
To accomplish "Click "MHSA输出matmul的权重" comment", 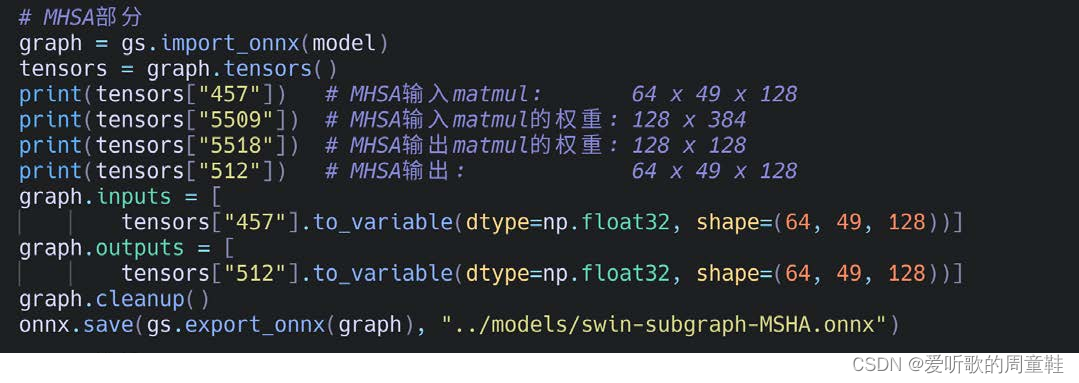I will click(x=480, y=145).
